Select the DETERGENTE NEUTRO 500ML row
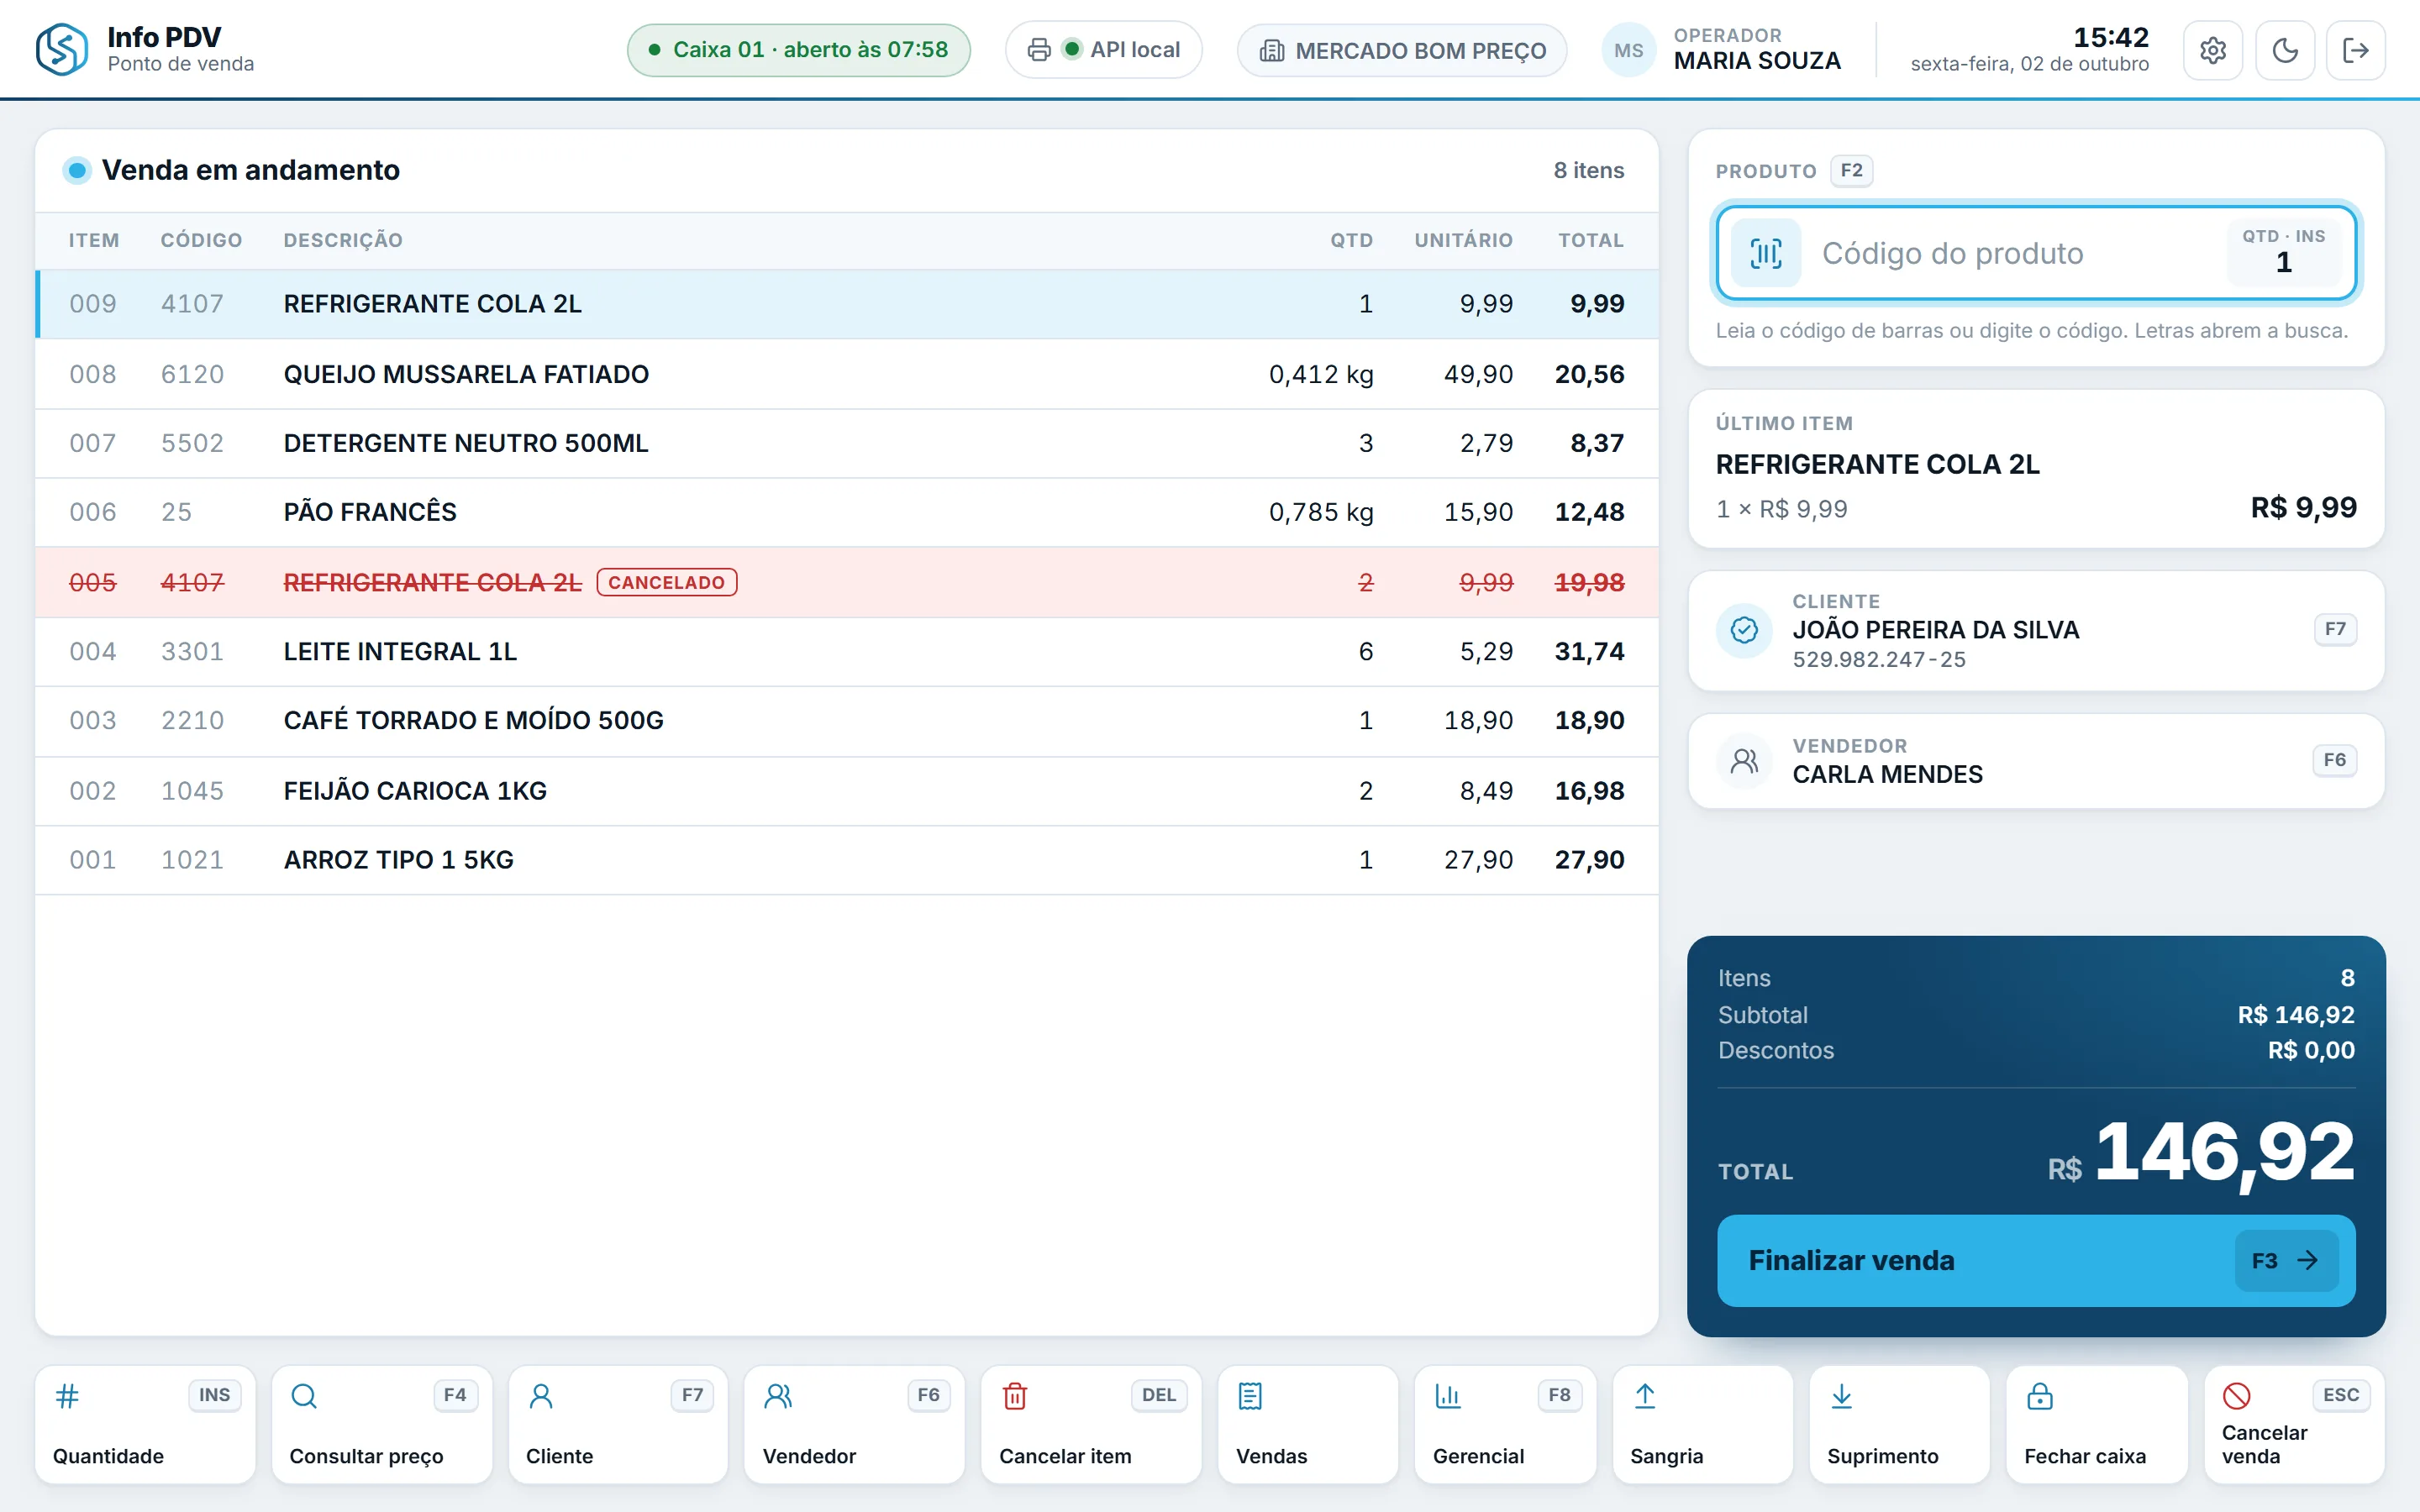Image resolution: width=2420 pixels, height=1512 pixels. pos(846,443)
